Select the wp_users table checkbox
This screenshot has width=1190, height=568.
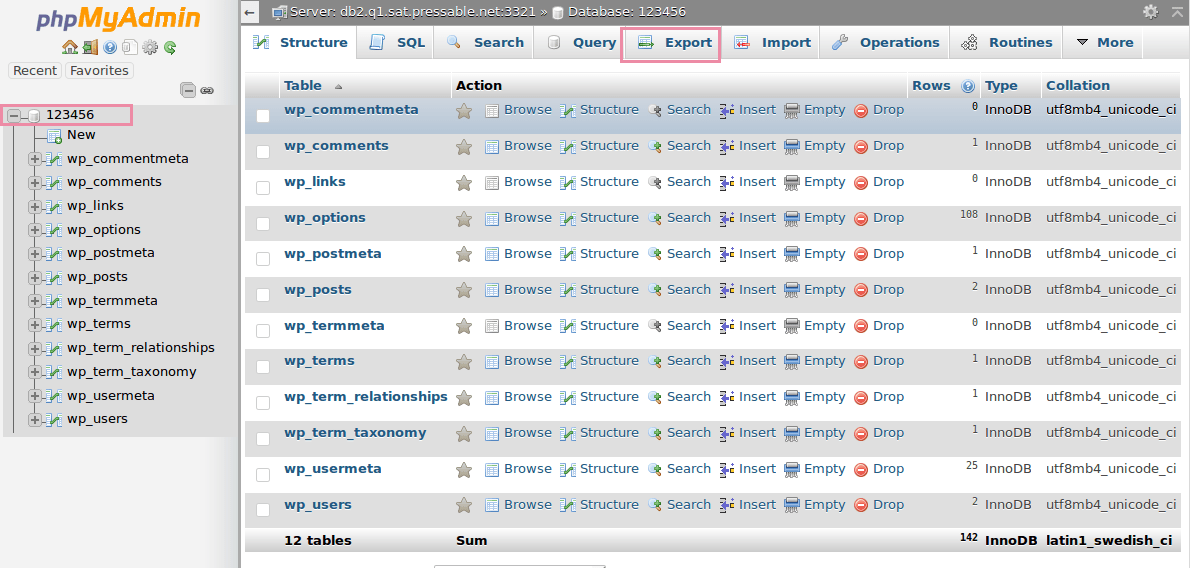(x=263, y=510)
